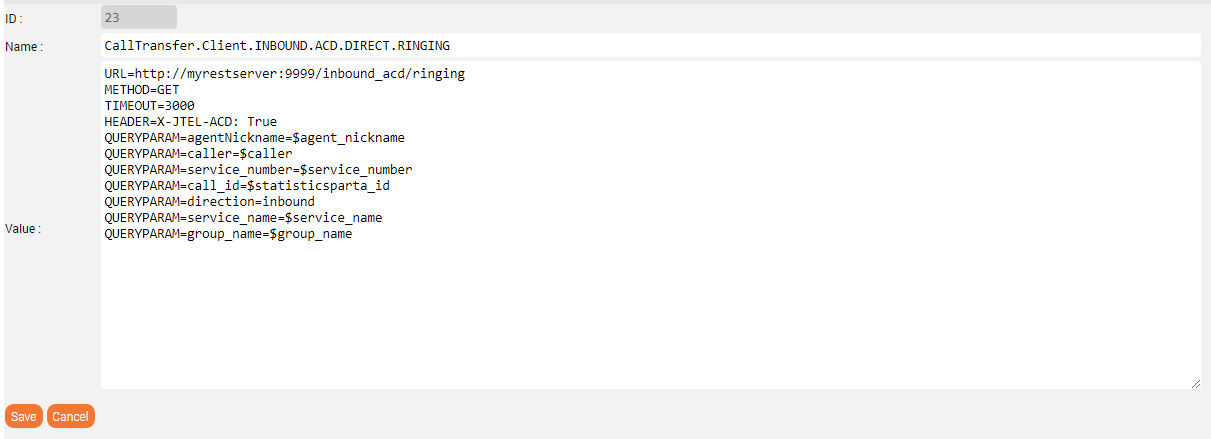Screen dimensions: 1211x439
Task: Click the Value textarea resize handle
Action: (x=1195, y=383)
